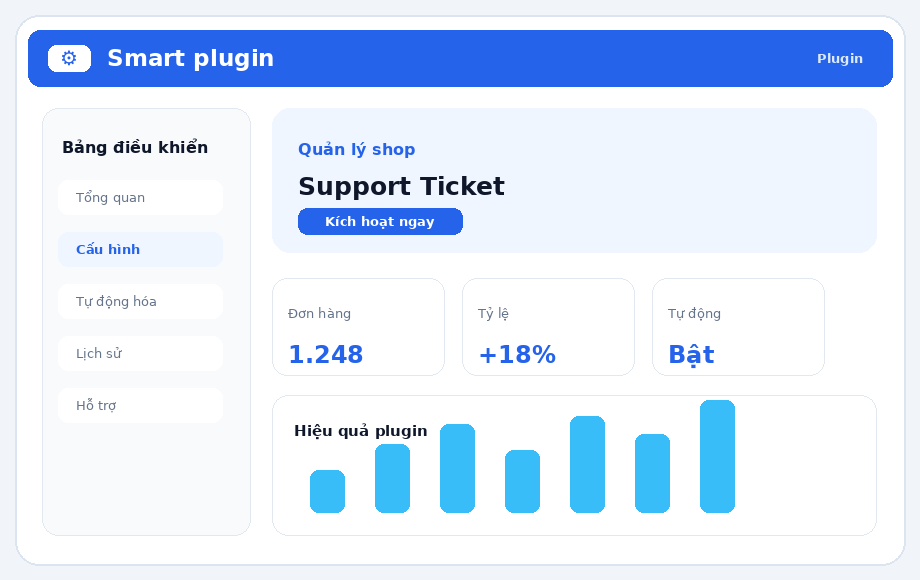Image resolution: width=920 pixels, height=580 pixels.
Task: Click the first shortest chart bar
Action: [x=327, y=491]
